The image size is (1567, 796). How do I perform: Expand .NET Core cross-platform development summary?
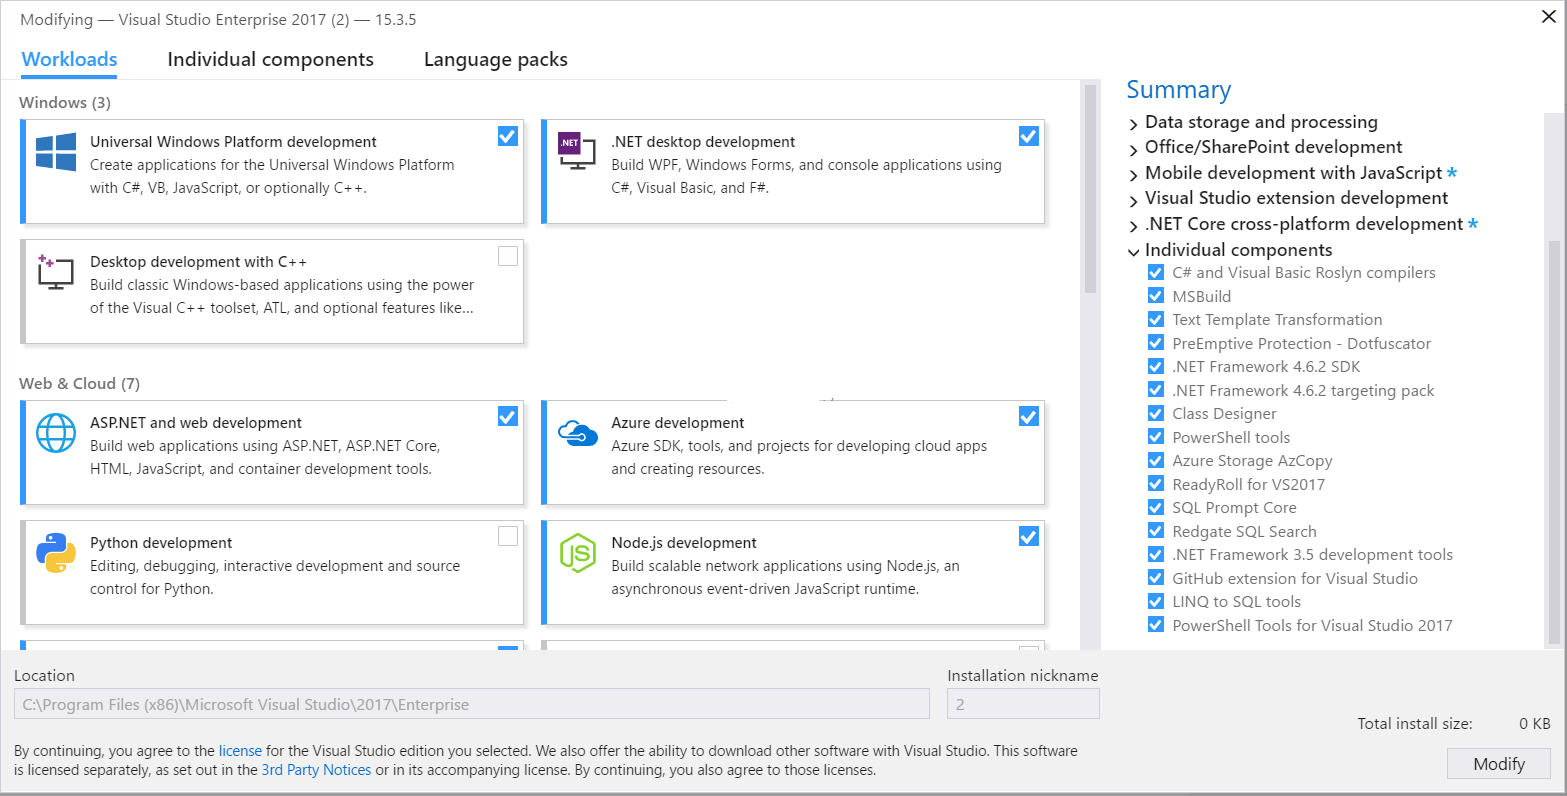point(1133,226)
